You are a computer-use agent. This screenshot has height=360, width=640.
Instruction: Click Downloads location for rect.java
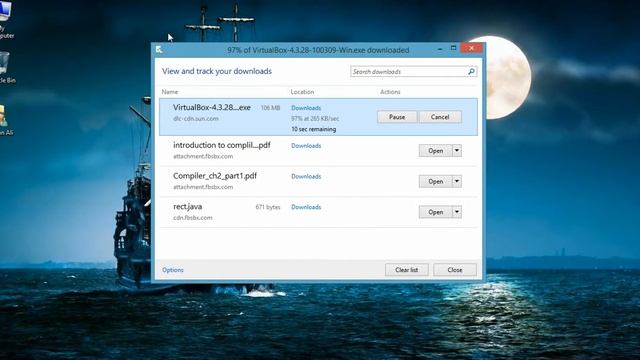tap(306, 207)
